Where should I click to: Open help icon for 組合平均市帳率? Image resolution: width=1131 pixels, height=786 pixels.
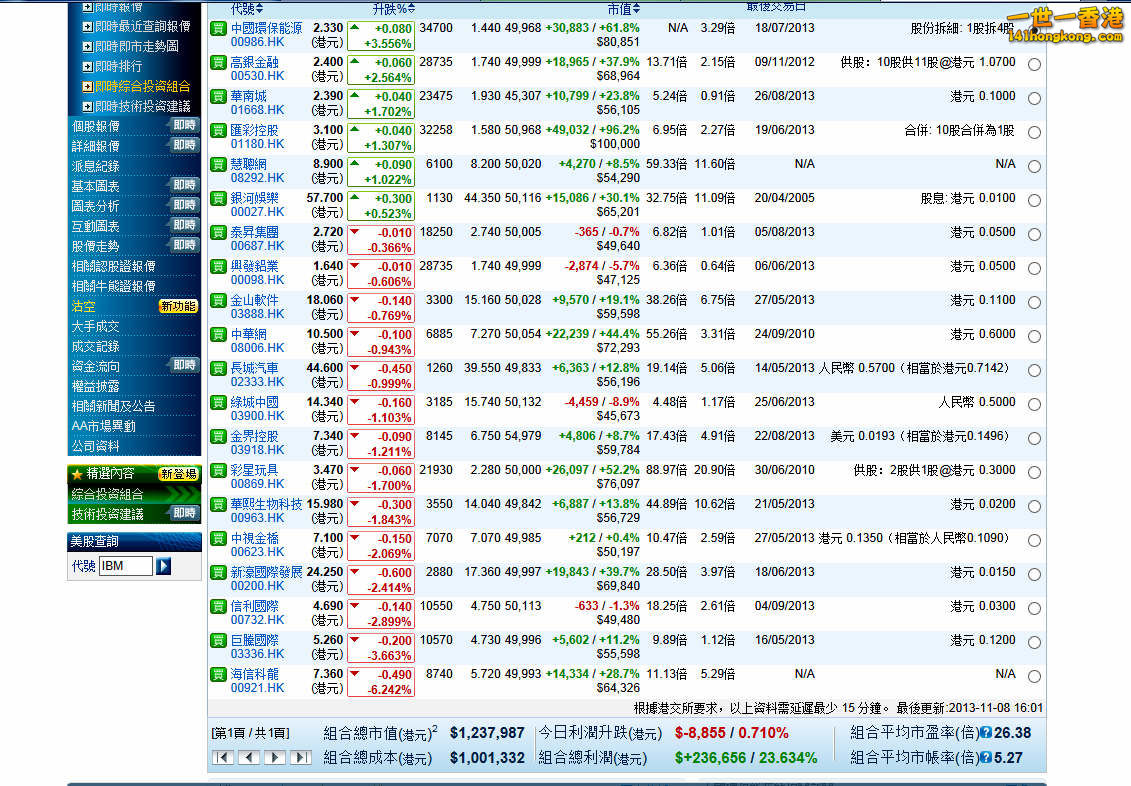[986, 758]
